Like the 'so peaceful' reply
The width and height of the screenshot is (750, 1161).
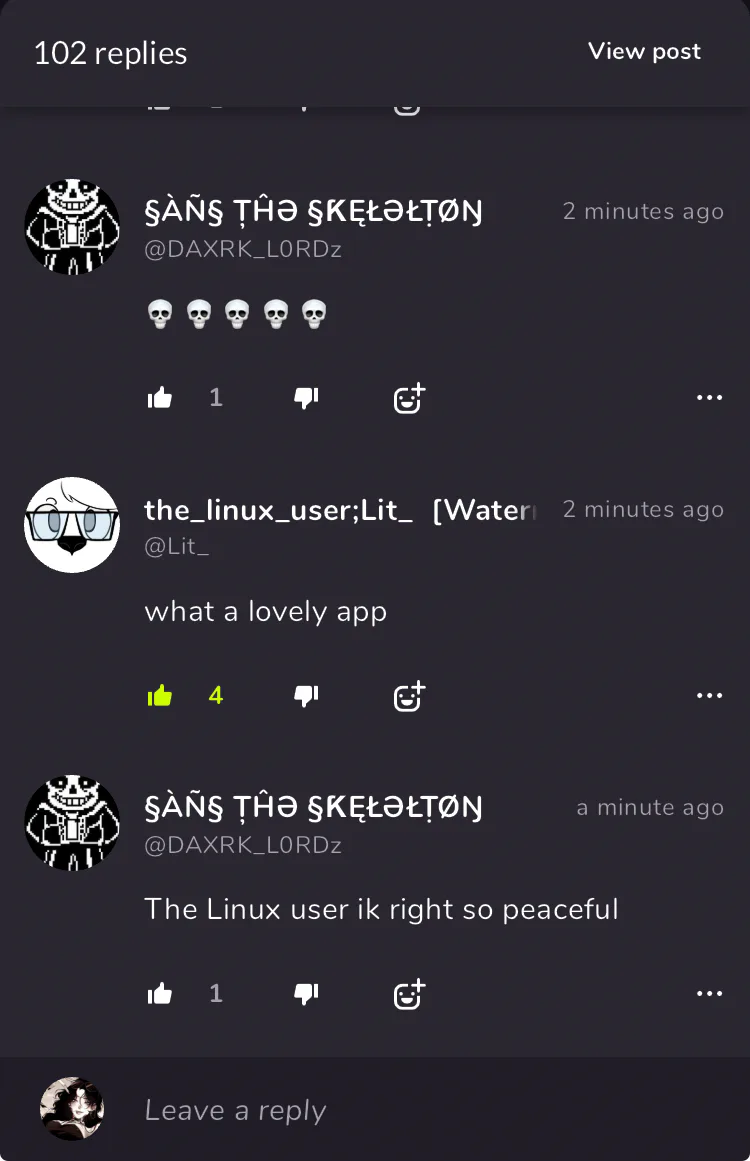(x=160, y=994)
